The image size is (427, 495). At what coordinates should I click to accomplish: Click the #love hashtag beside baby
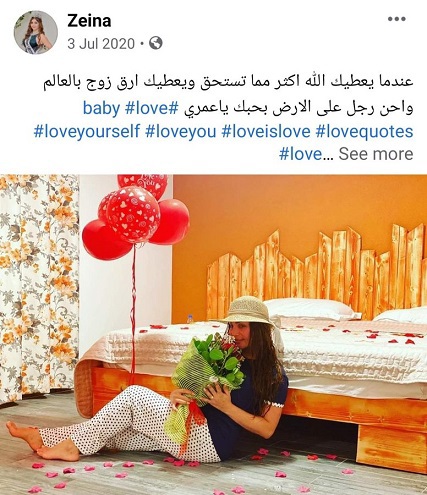tap(152, 108)
